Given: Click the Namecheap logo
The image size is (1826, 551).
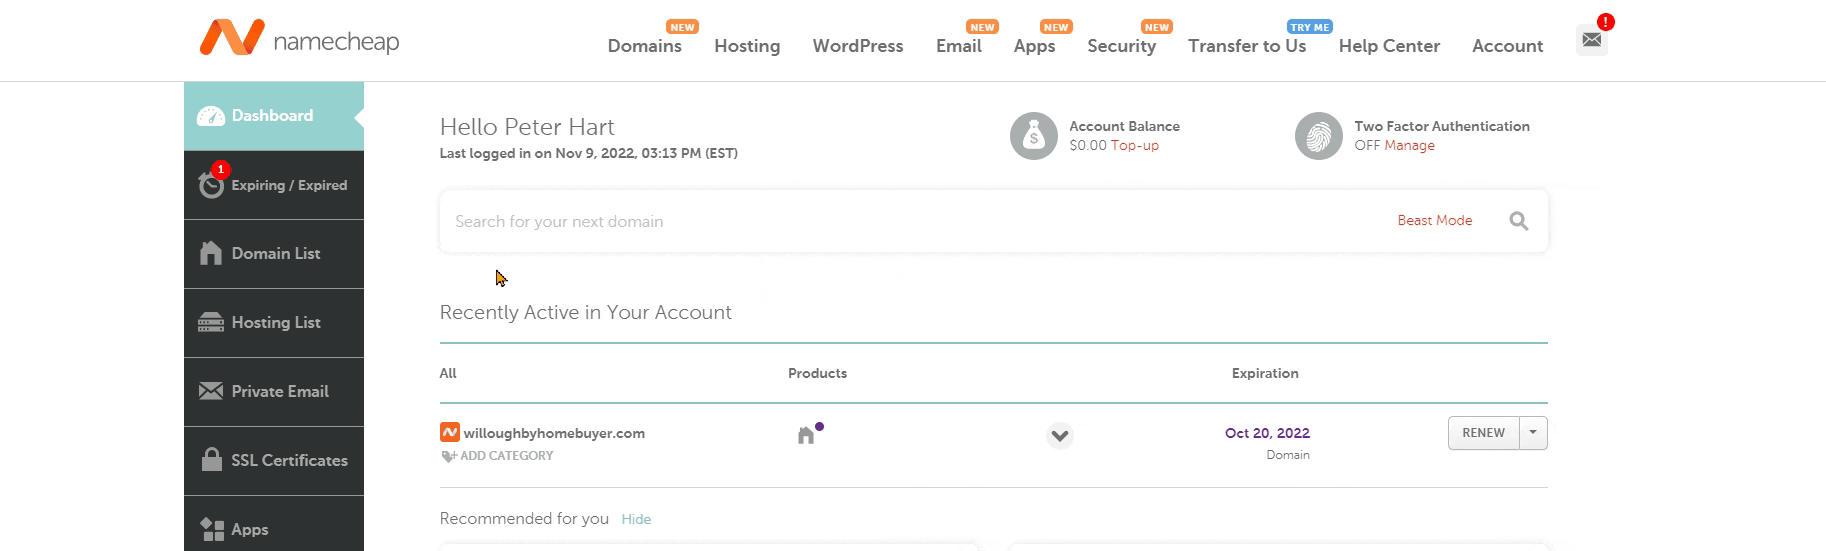Looking at the screenshot, I should (x=299, y=39).
